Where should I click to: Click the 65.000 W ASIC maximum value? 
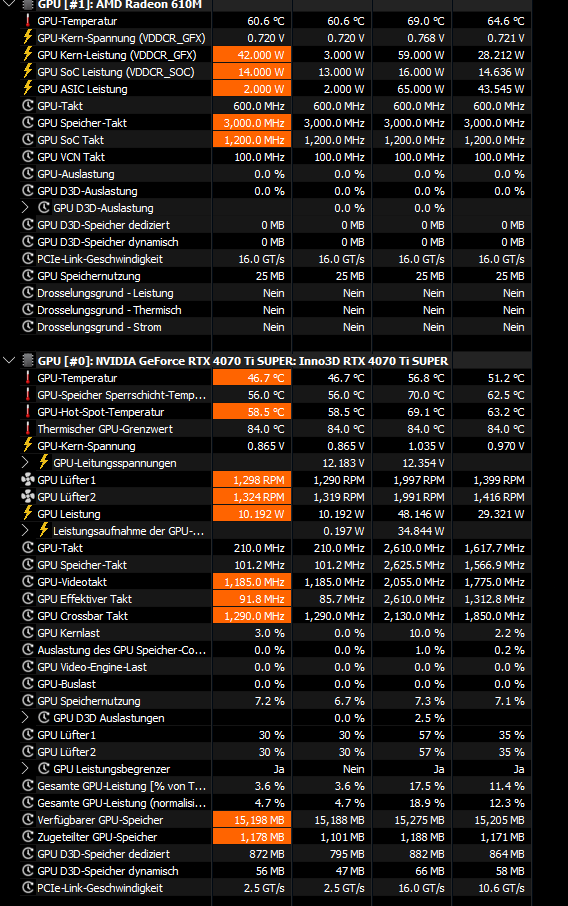pos(422,88)
